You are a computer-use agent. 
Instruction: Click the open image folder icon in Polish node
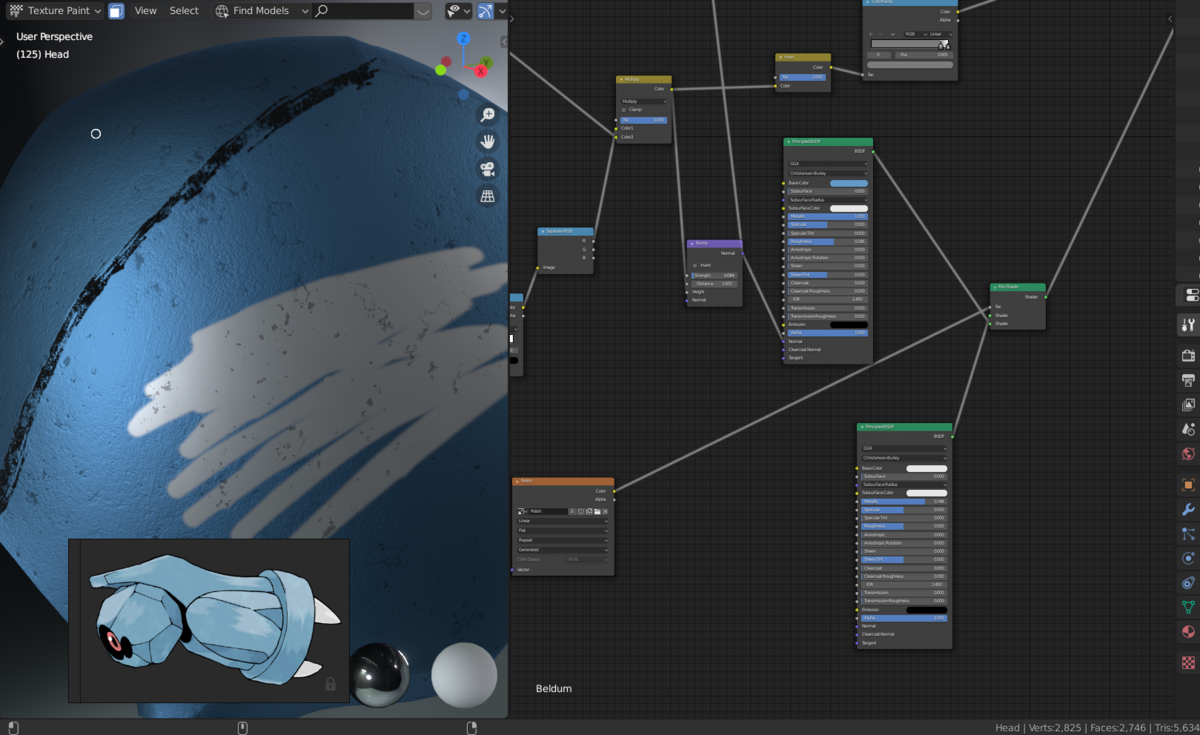click(x=597, y=511)
